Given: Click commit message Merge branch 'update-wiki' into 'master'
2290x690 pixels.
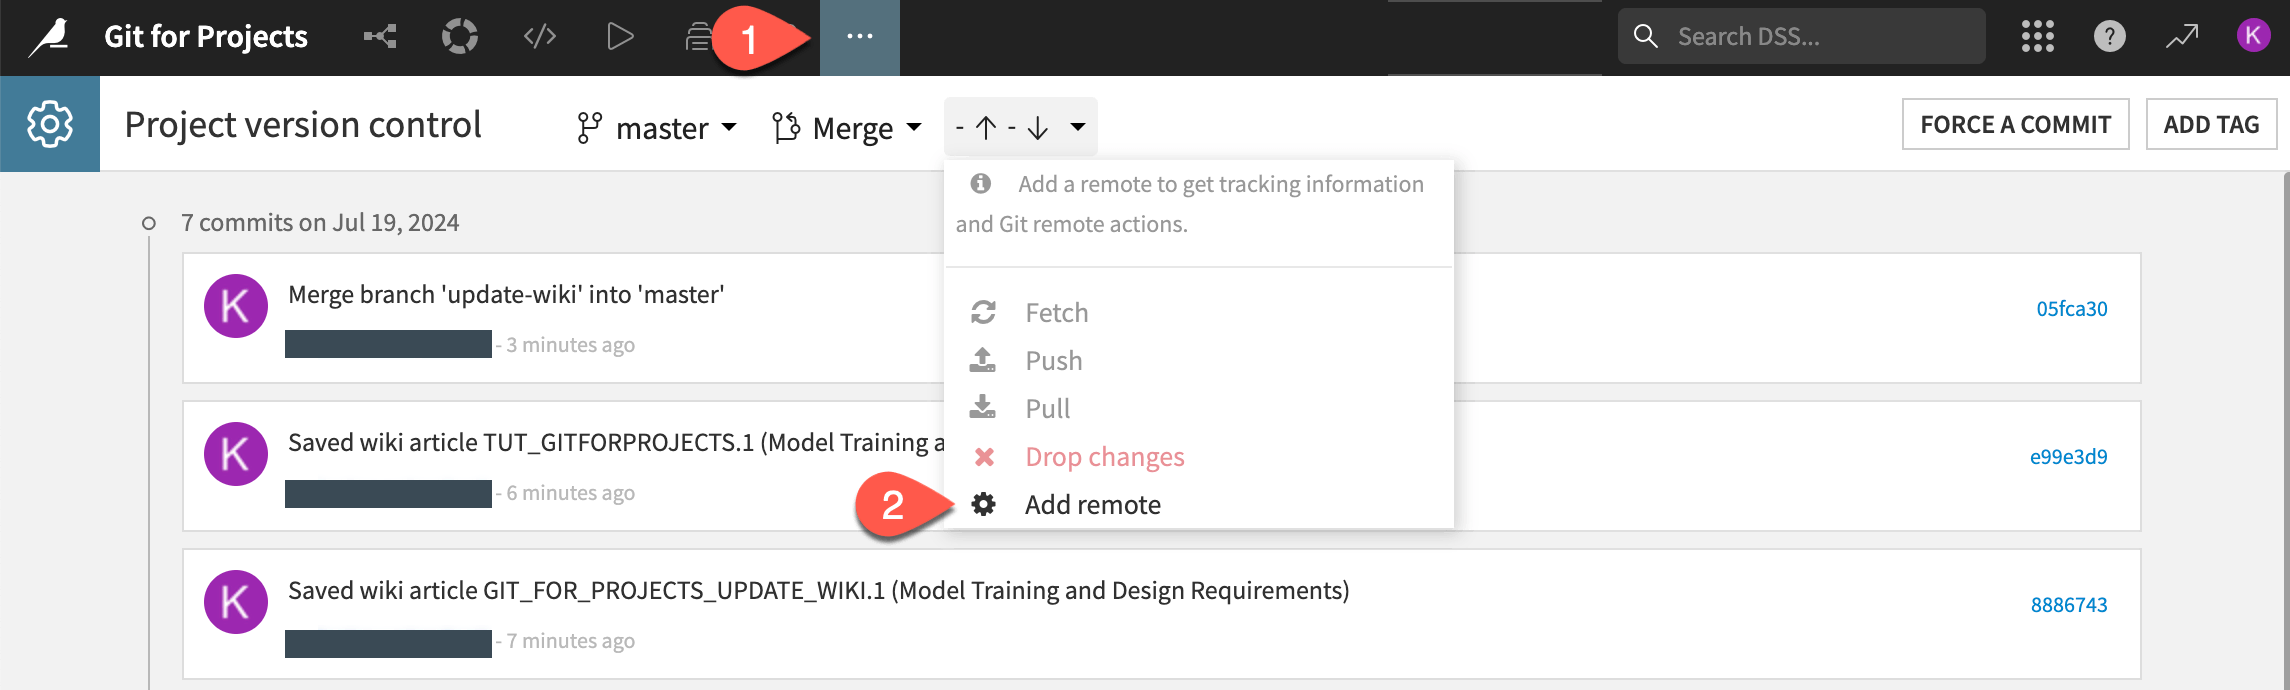Looking at the screenshot, I should point(506,295).
